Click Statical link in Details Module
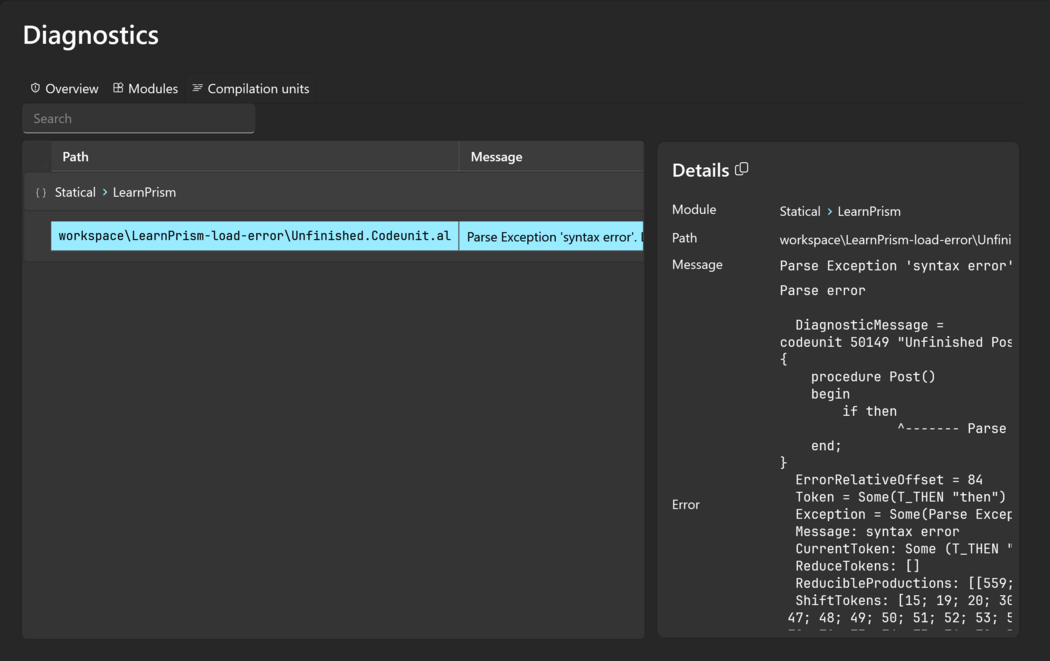This screenshot has width=1050, height=661. click(x=800, y=212)
